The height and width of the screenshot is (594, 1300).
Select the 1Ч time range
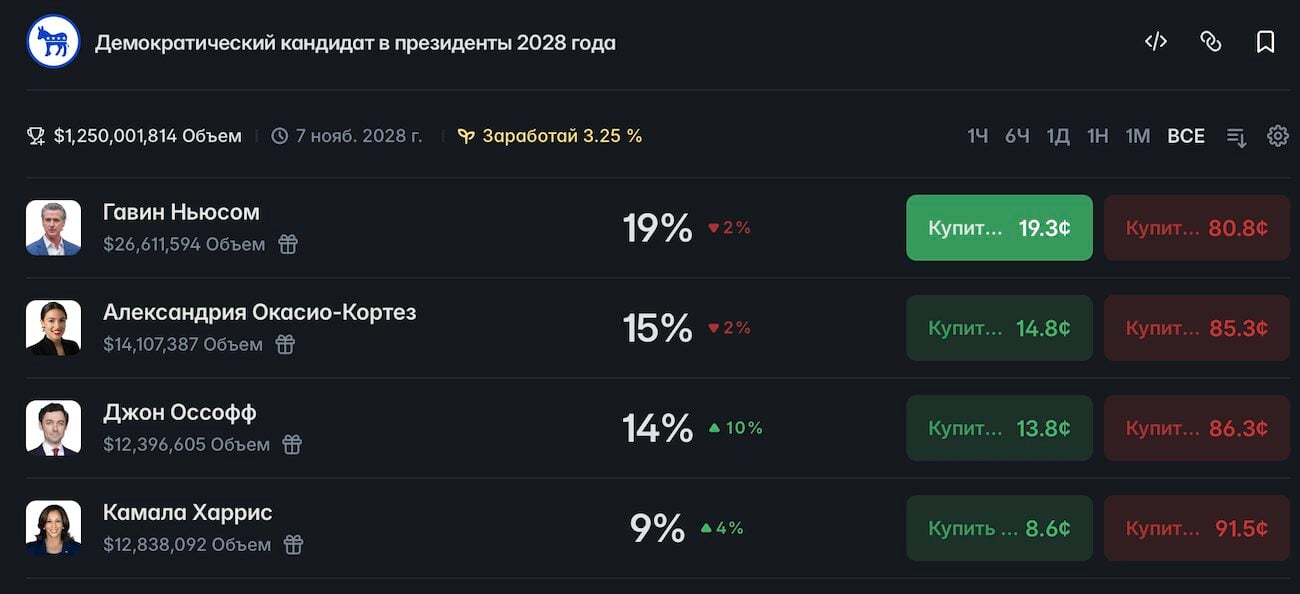pos(978,136)
